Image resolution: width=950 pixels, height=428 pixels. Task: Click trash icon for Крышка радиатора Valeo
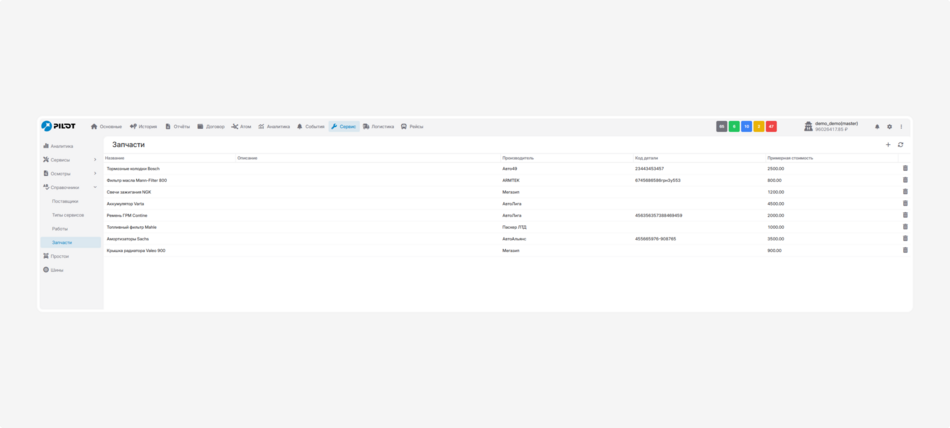[x=905, y=250]
